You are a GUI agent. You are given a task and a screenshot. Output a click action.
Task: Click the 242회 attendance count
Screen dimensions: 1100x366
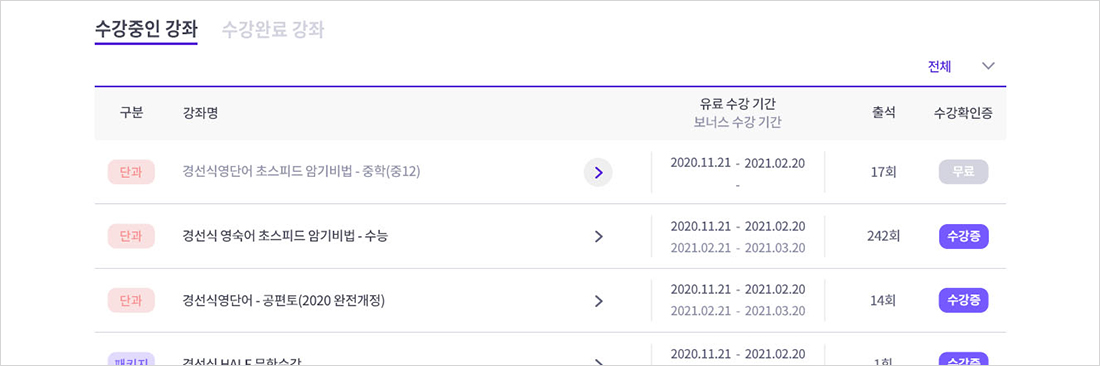(883, 236)
